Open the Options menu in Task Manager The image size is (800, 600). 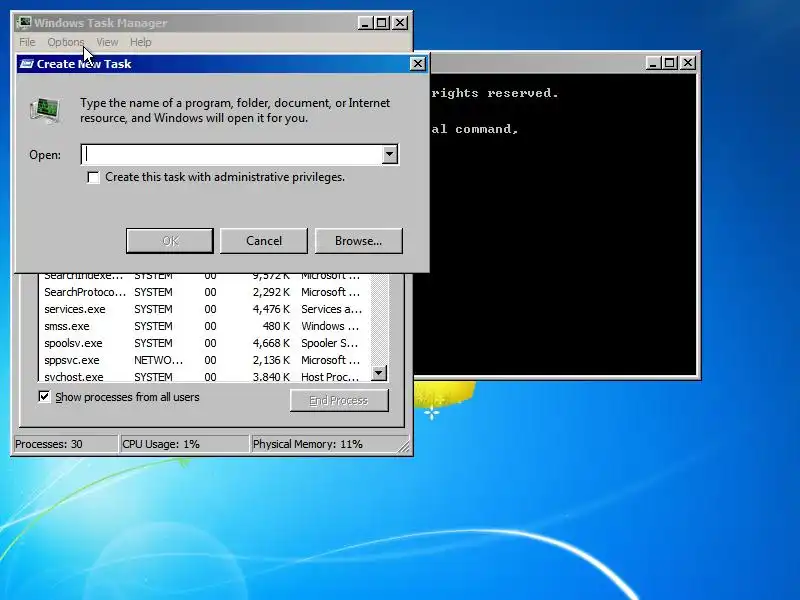pyautogui.click(x=65, y=42)
